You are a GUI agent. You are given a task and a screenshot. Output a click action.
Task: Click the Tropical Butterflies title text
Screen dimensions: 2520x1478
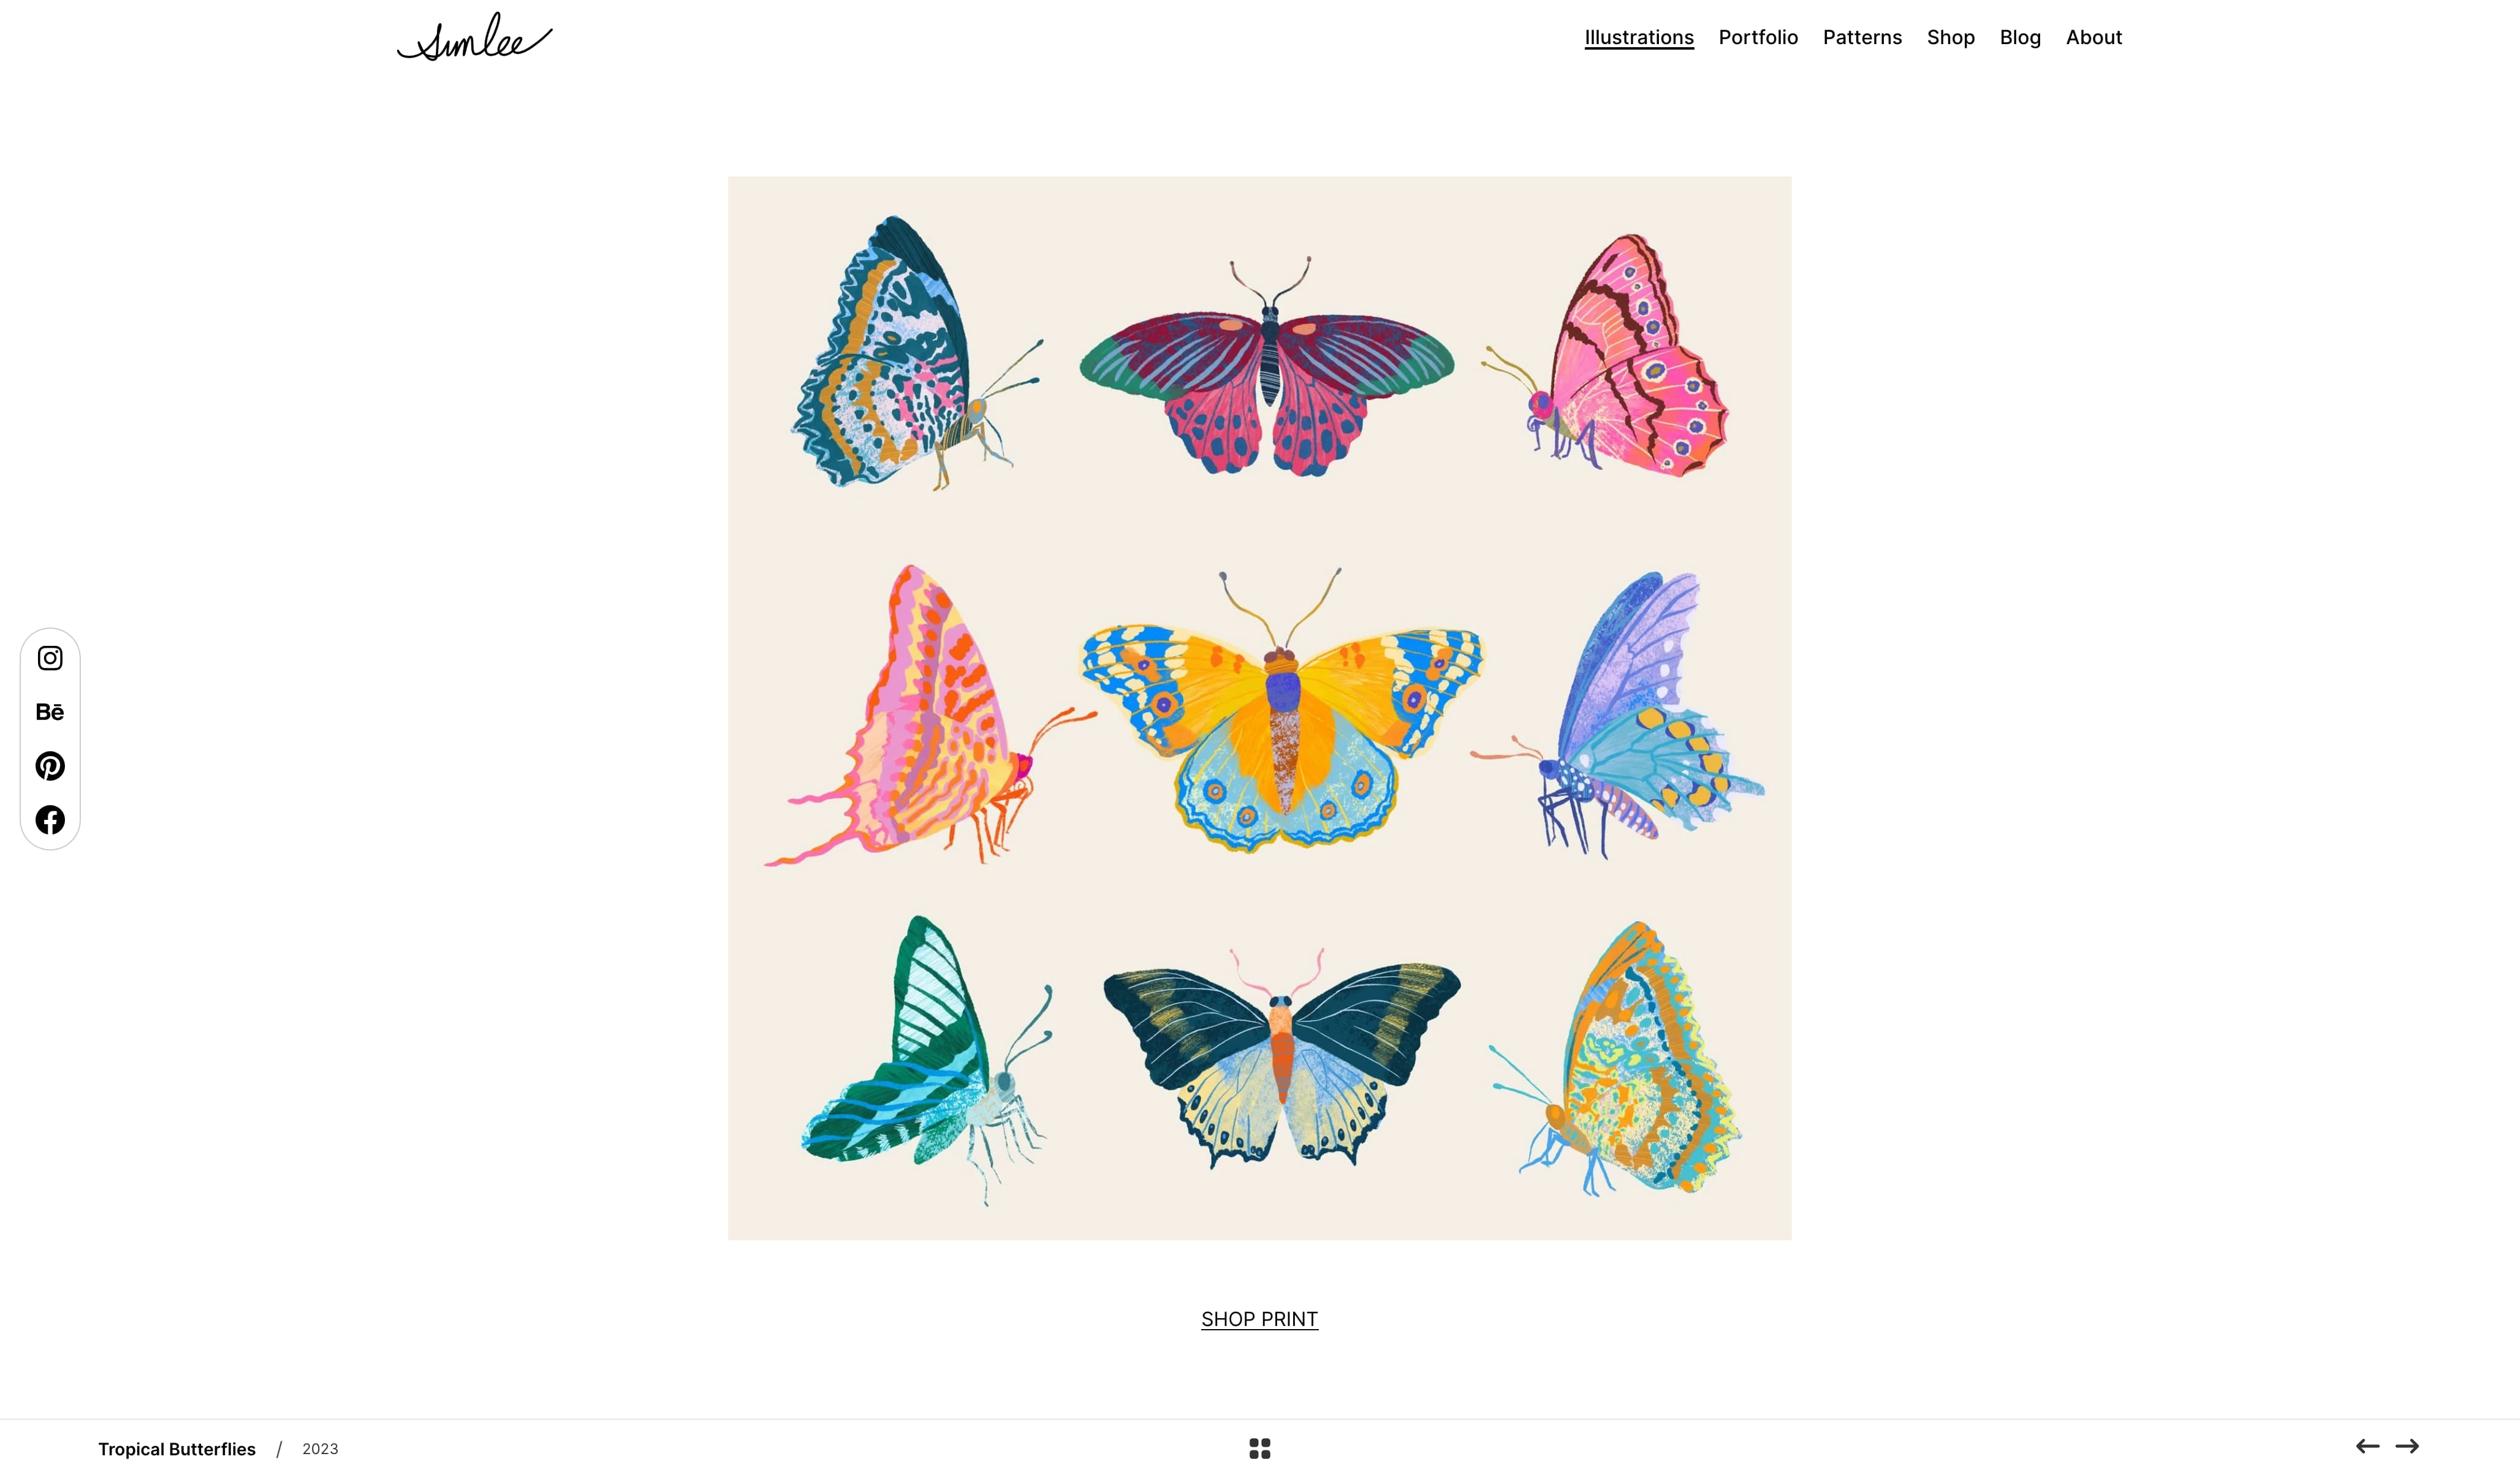(x=177, y=1449)
